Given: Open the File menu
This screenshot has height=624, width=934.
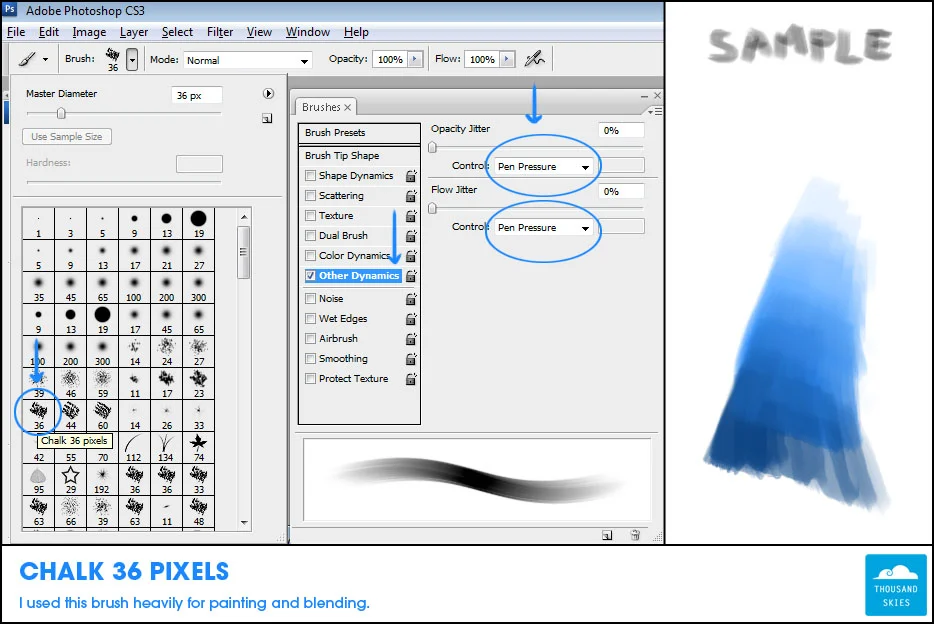Looking at the screenshot, I should click(16, 32).
